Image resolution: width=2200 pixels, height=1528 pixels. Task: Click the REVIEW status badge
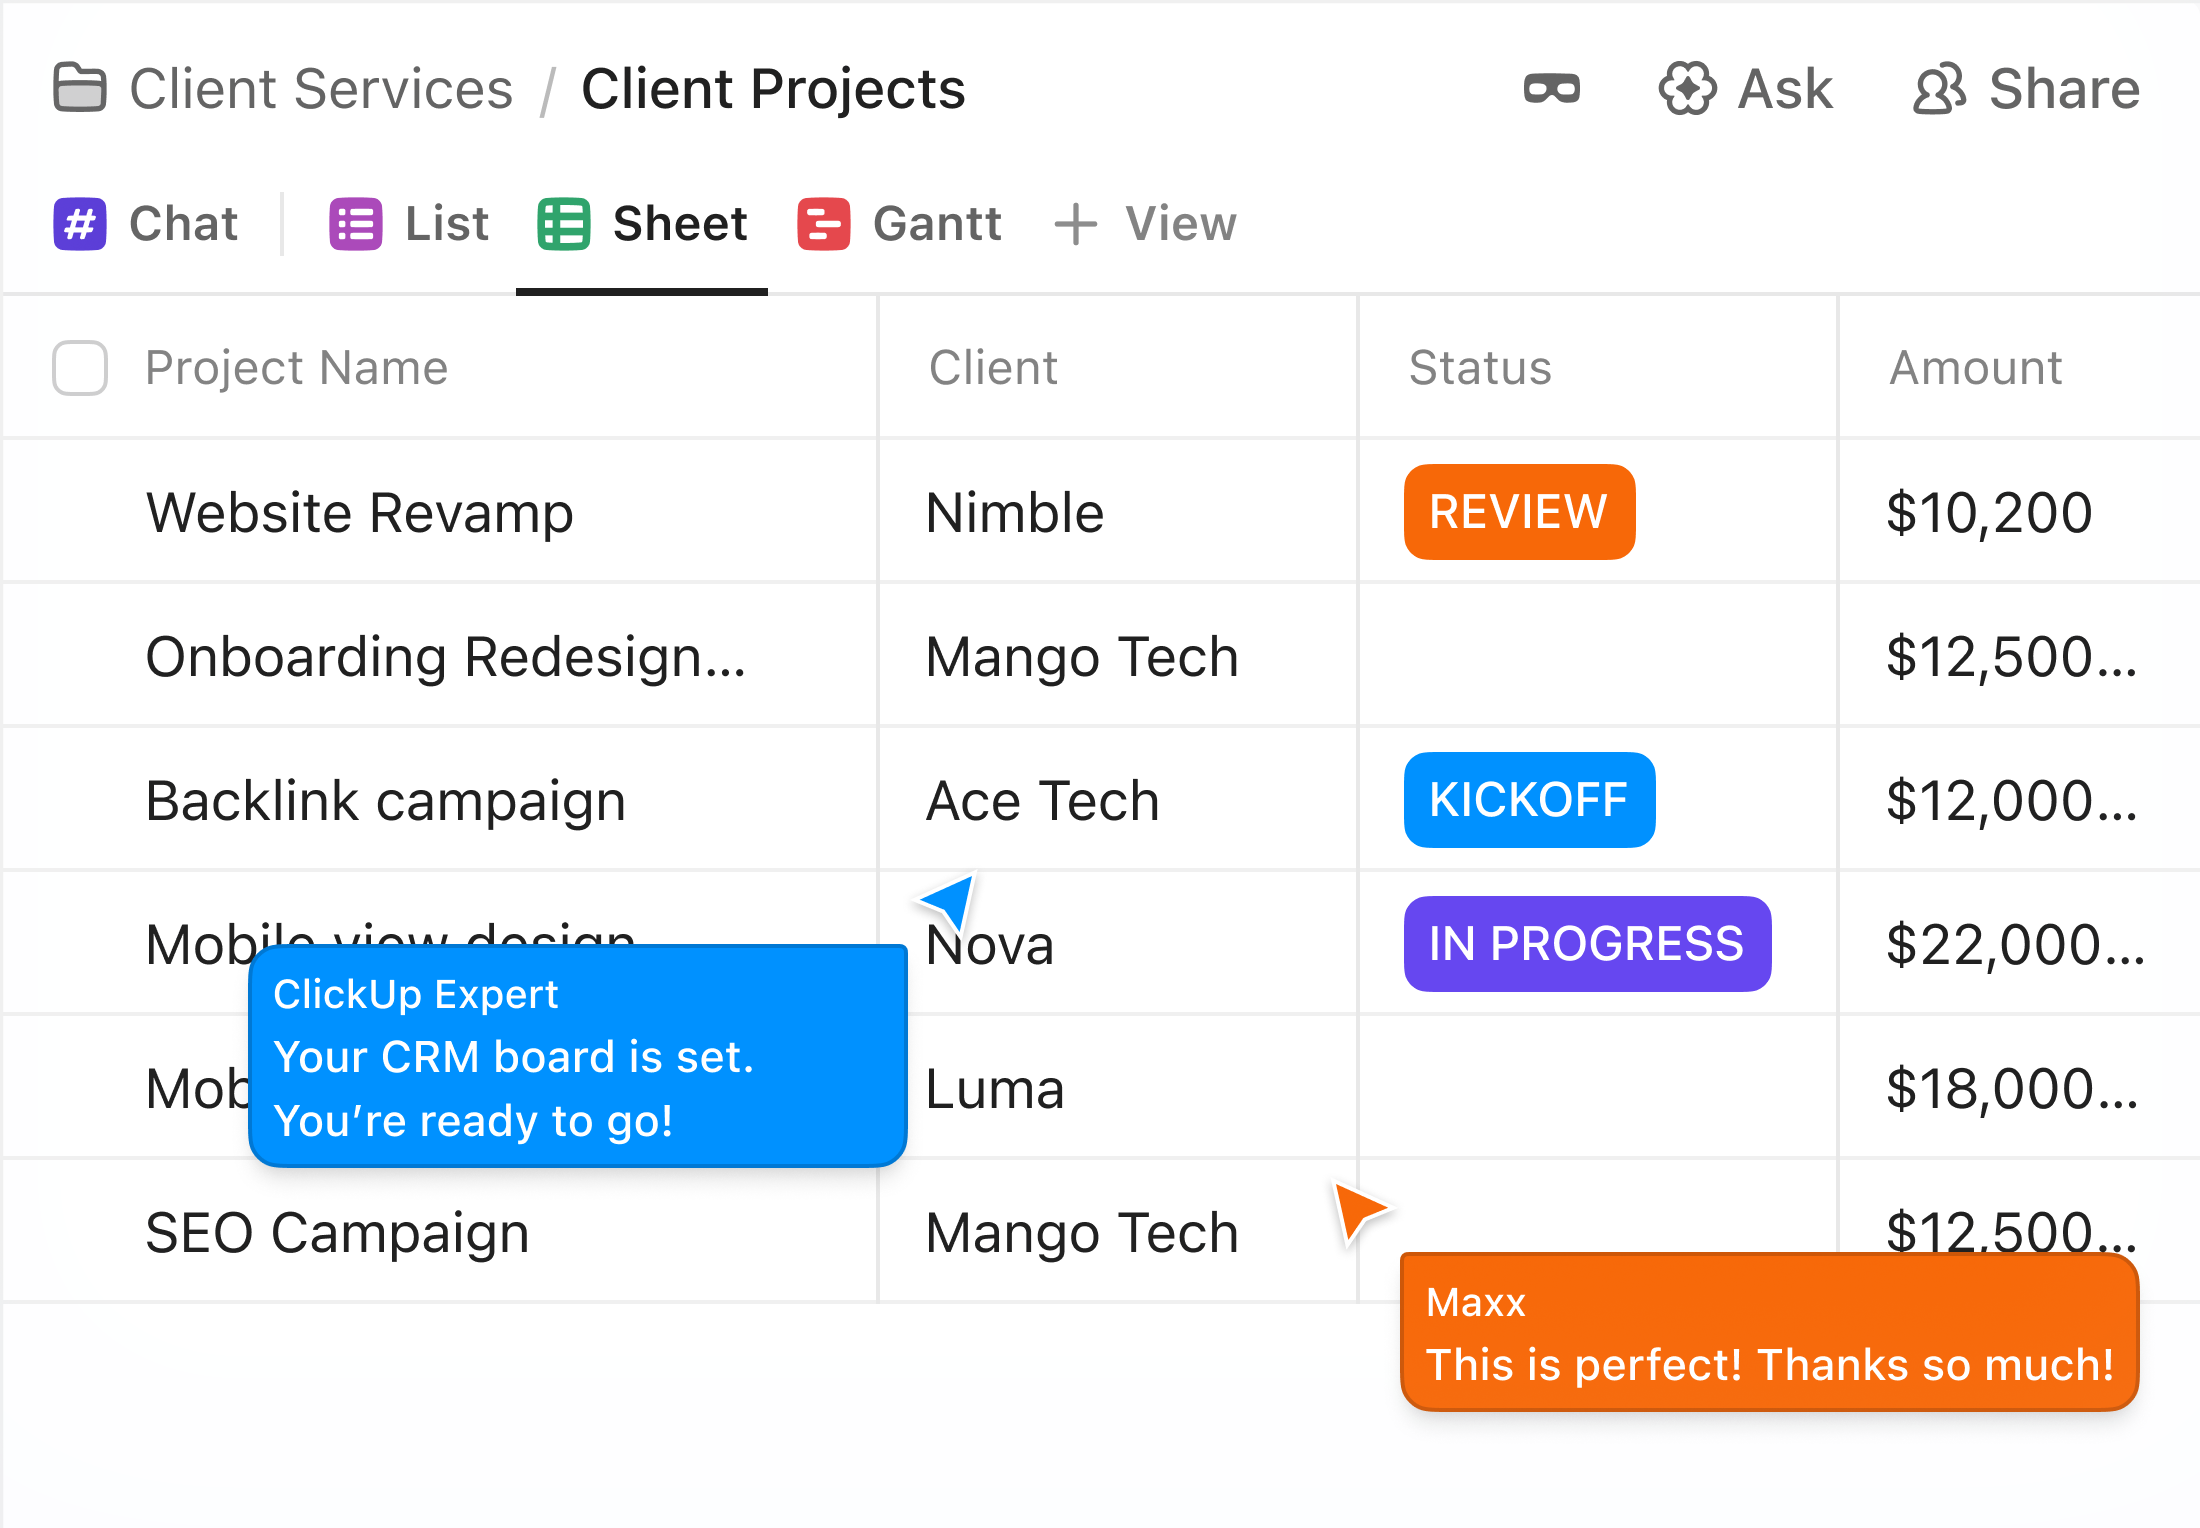[1518, 511]
